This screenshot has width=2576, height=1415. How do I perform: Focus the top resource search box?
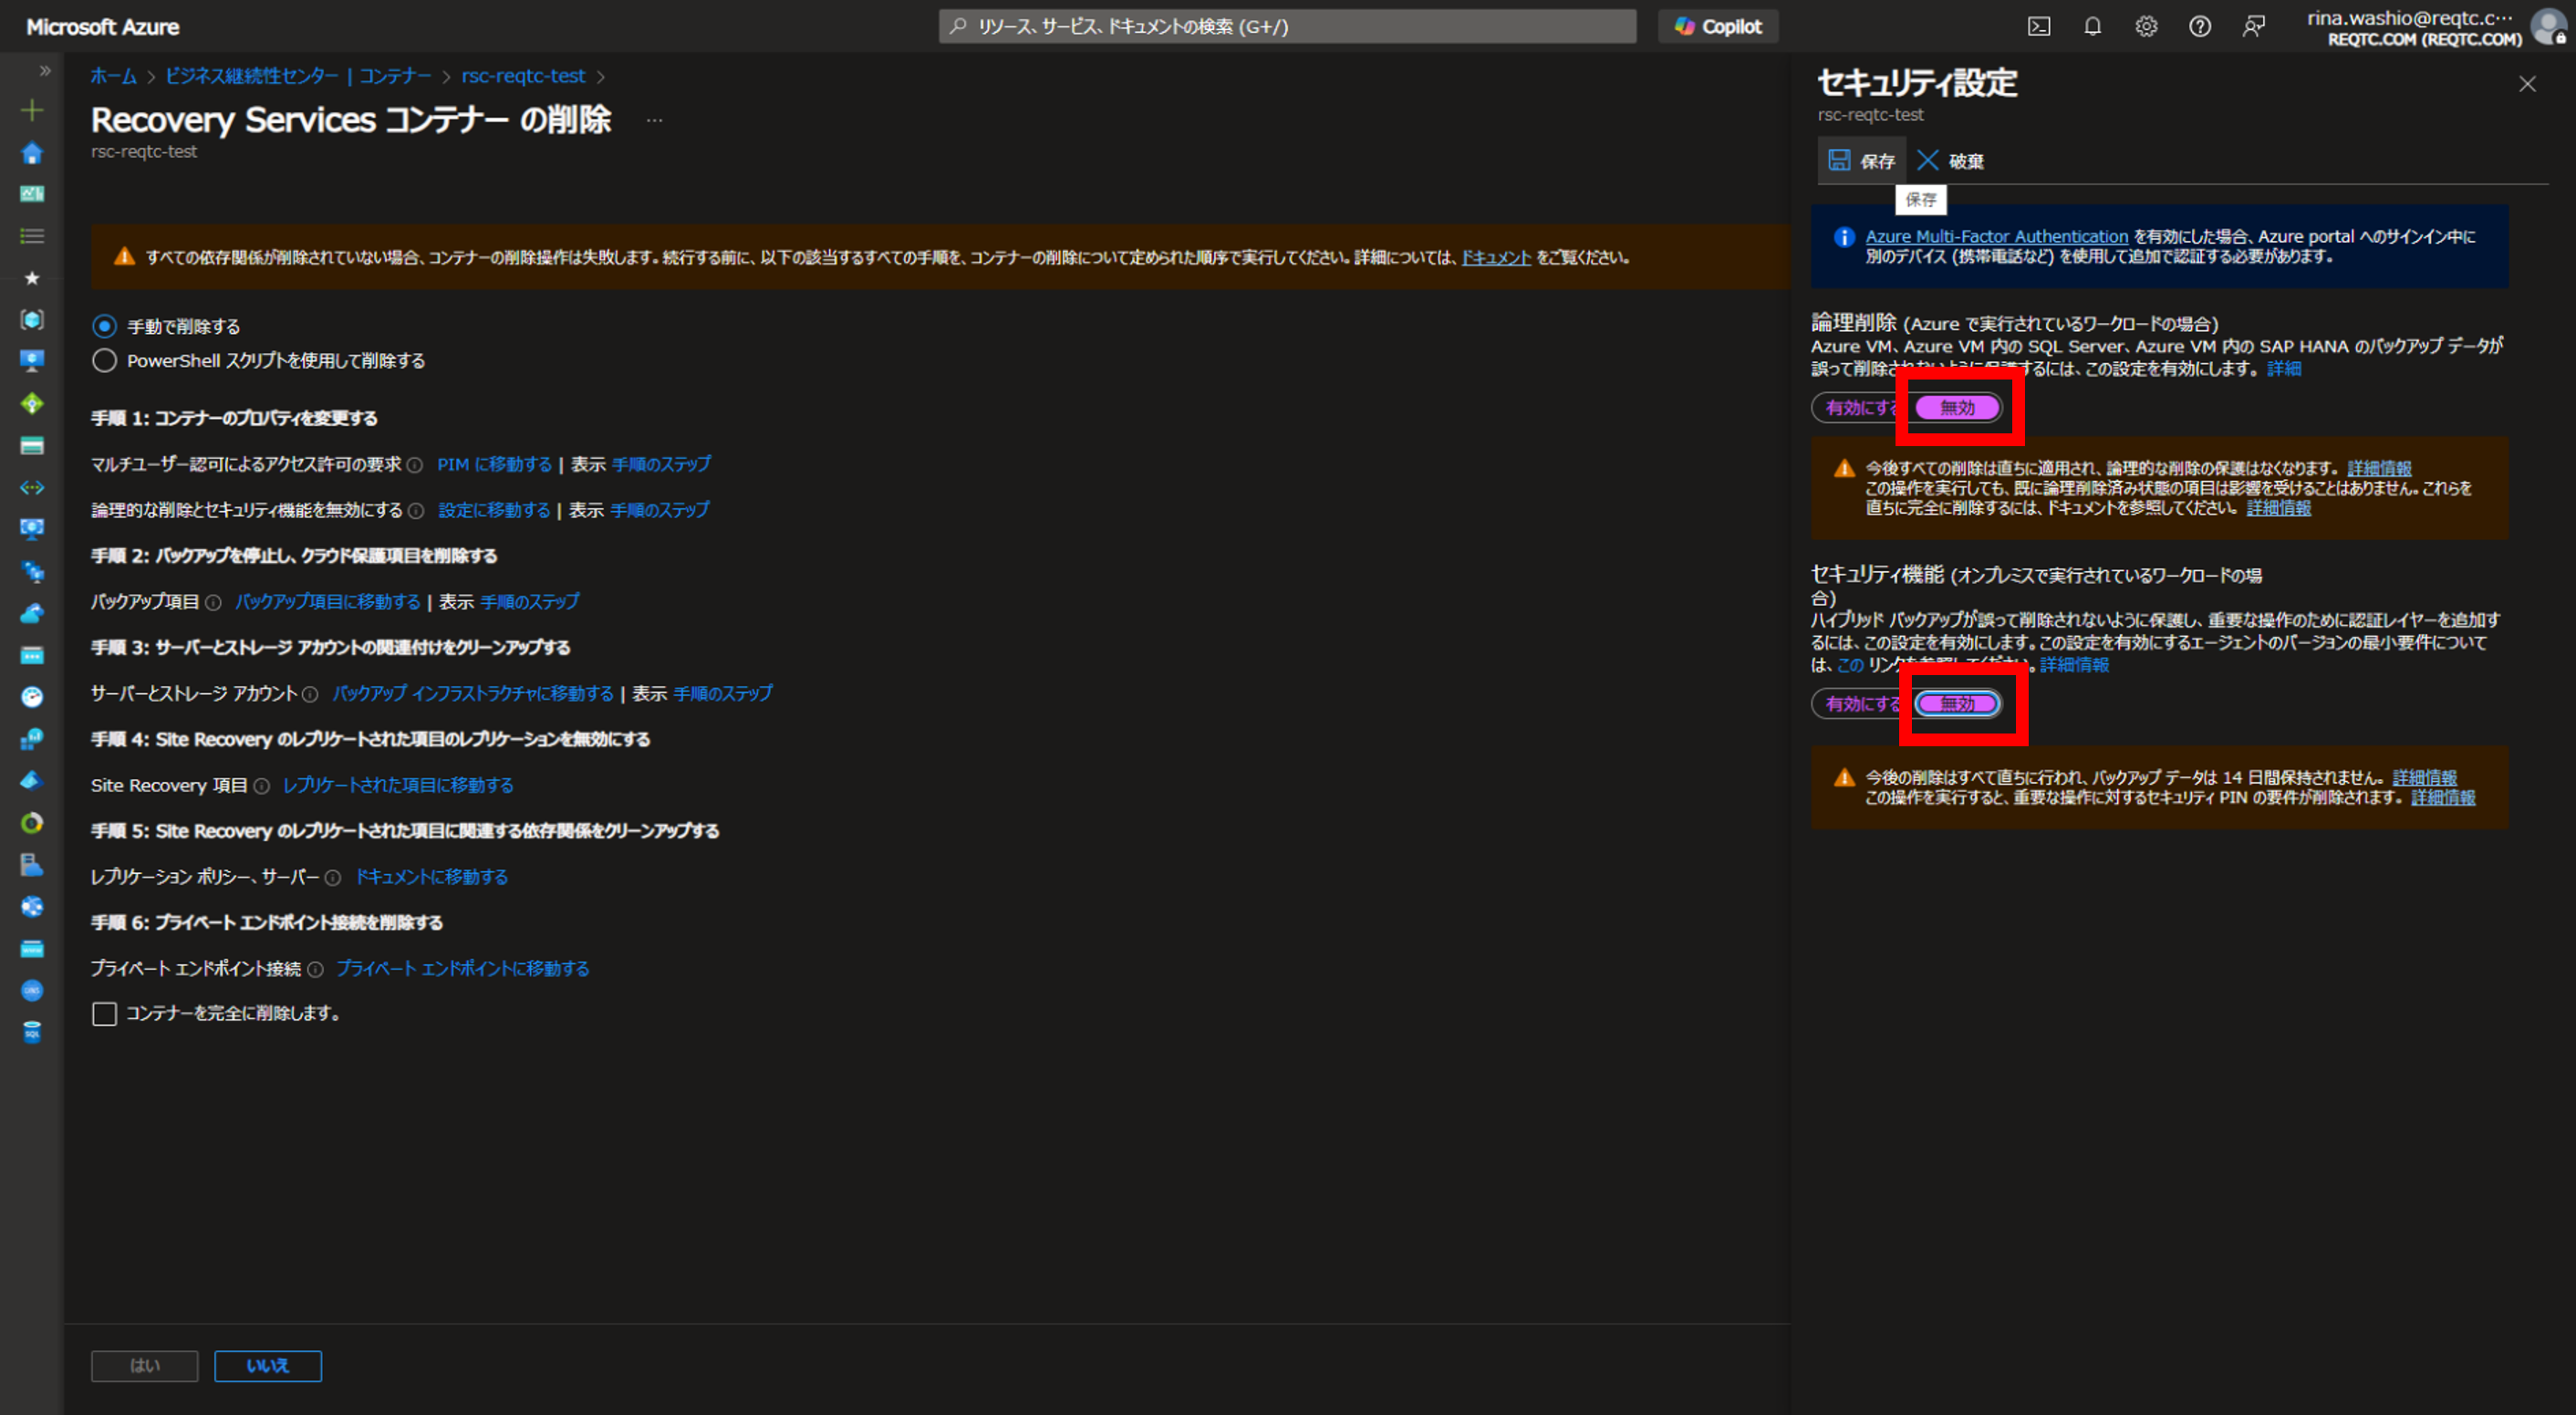(1287, 27)
